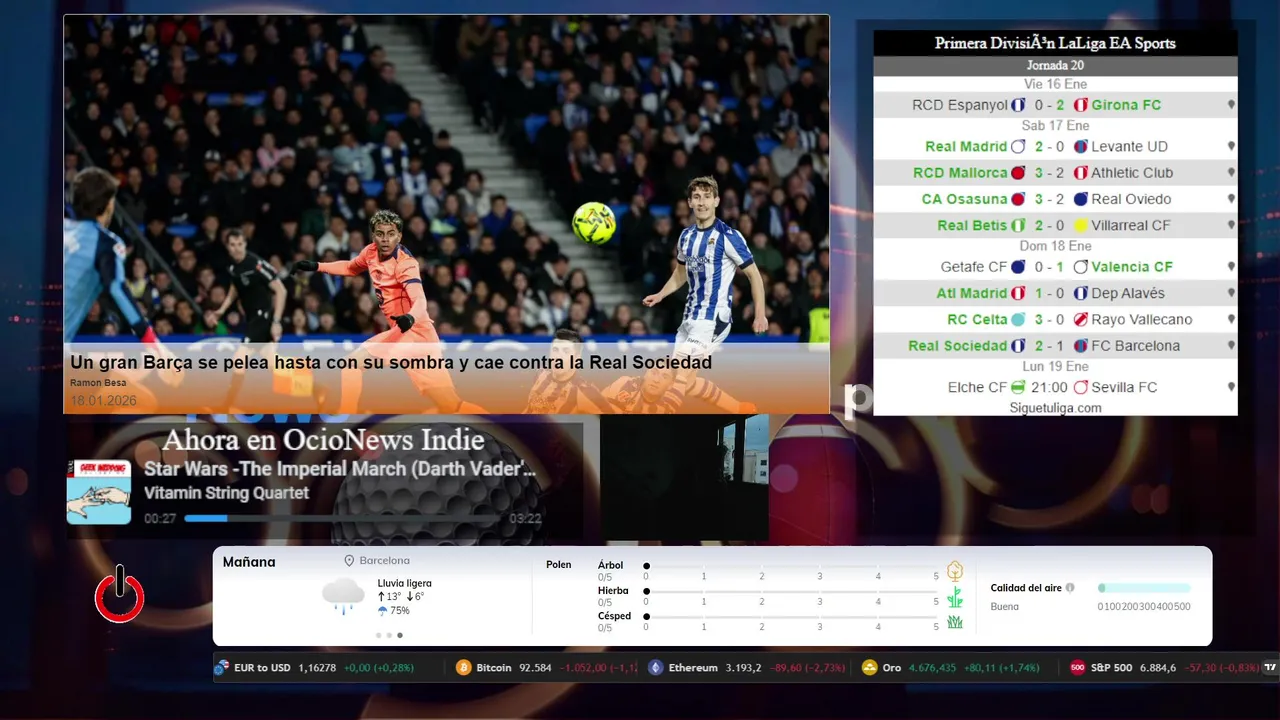Click the Césped grass pollen icon
This screenshot has height=720, width=1280.
click(955, 622)
